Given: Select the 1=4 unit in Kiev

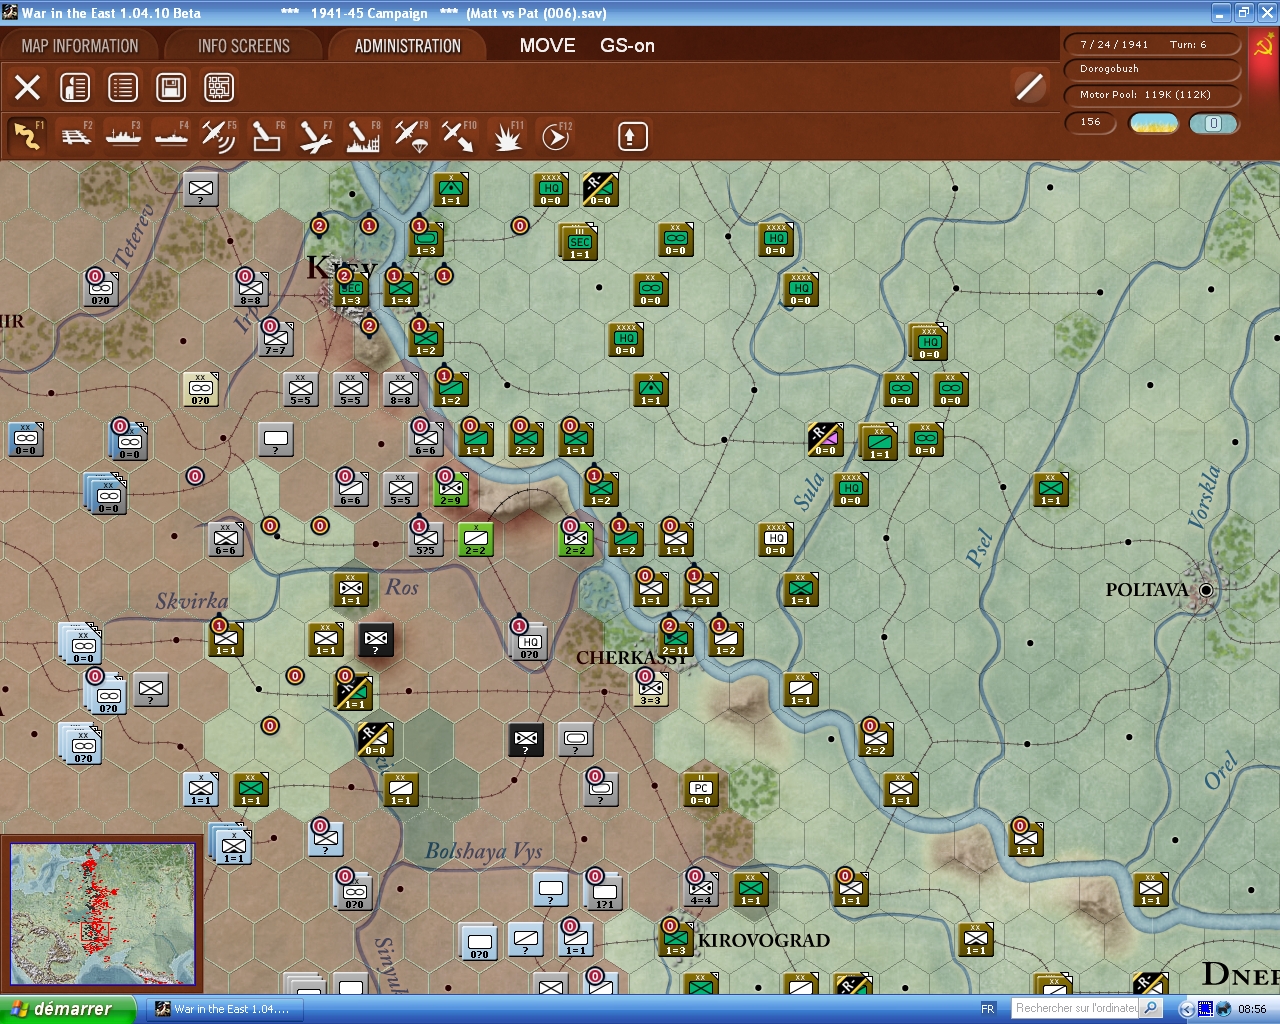Looking at the screenshot, I should pyautogui.click(x=400, y=289).
